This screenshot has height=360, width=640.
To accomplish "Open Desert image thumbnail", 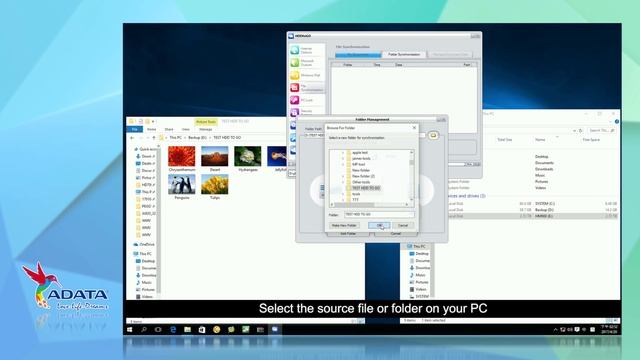I will pyautogui.click(x=215, y=156).
